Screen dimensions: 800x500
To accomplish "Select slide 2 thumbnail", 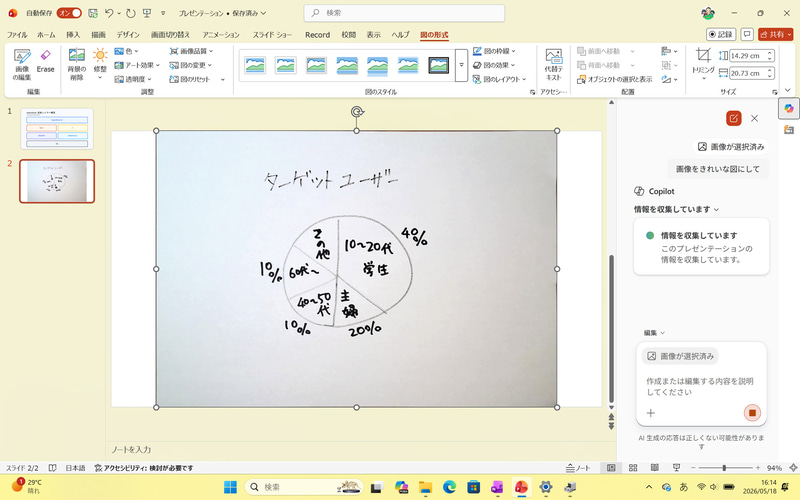I will (x=57, y=181).
